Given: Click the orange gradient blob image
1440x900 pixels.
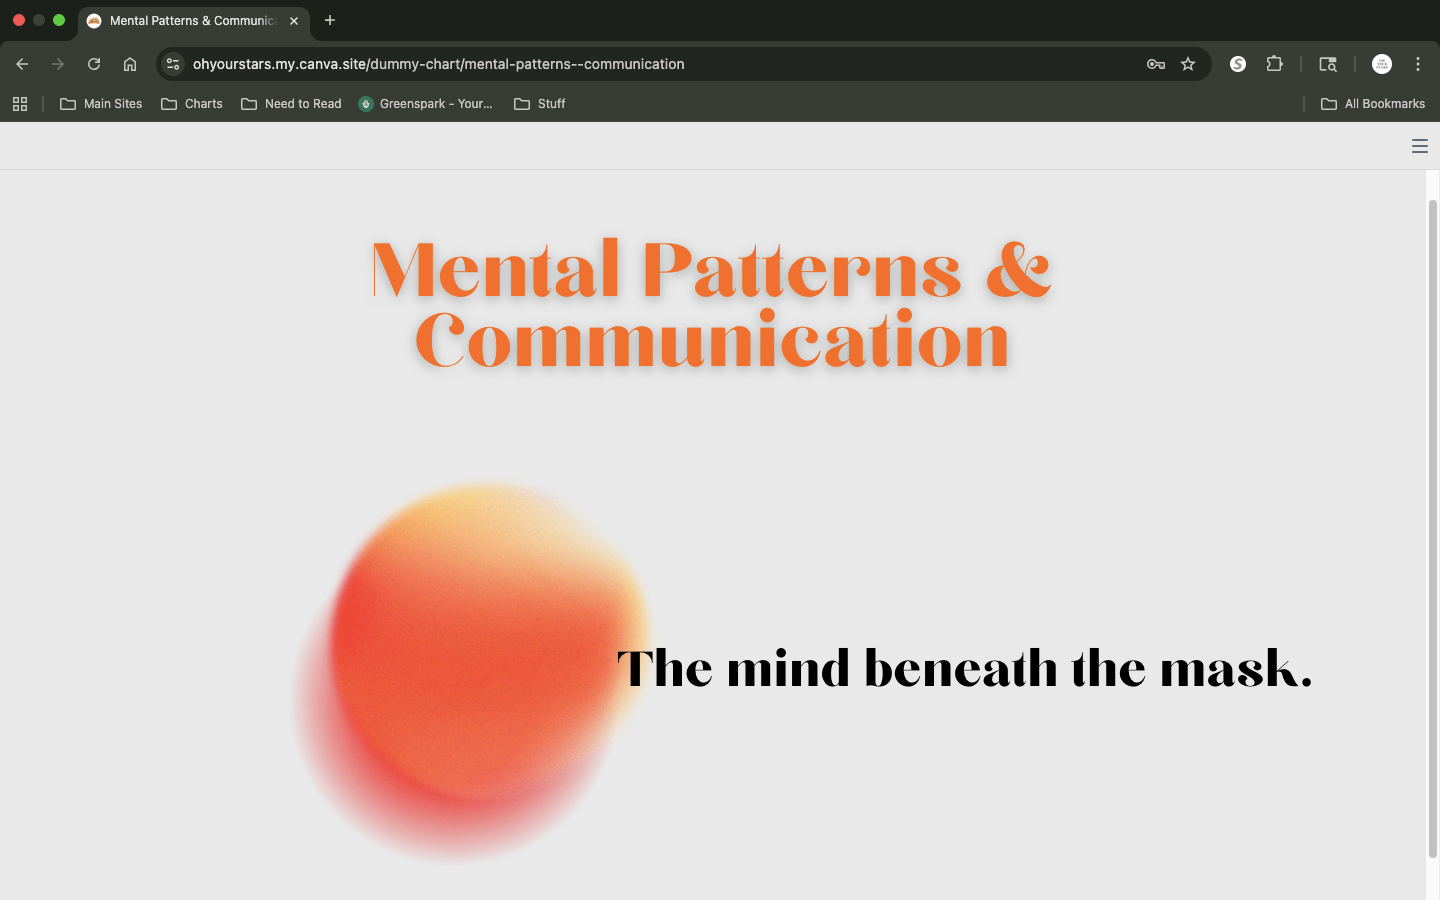Looking at the screenshot, I should pos(472,672).
